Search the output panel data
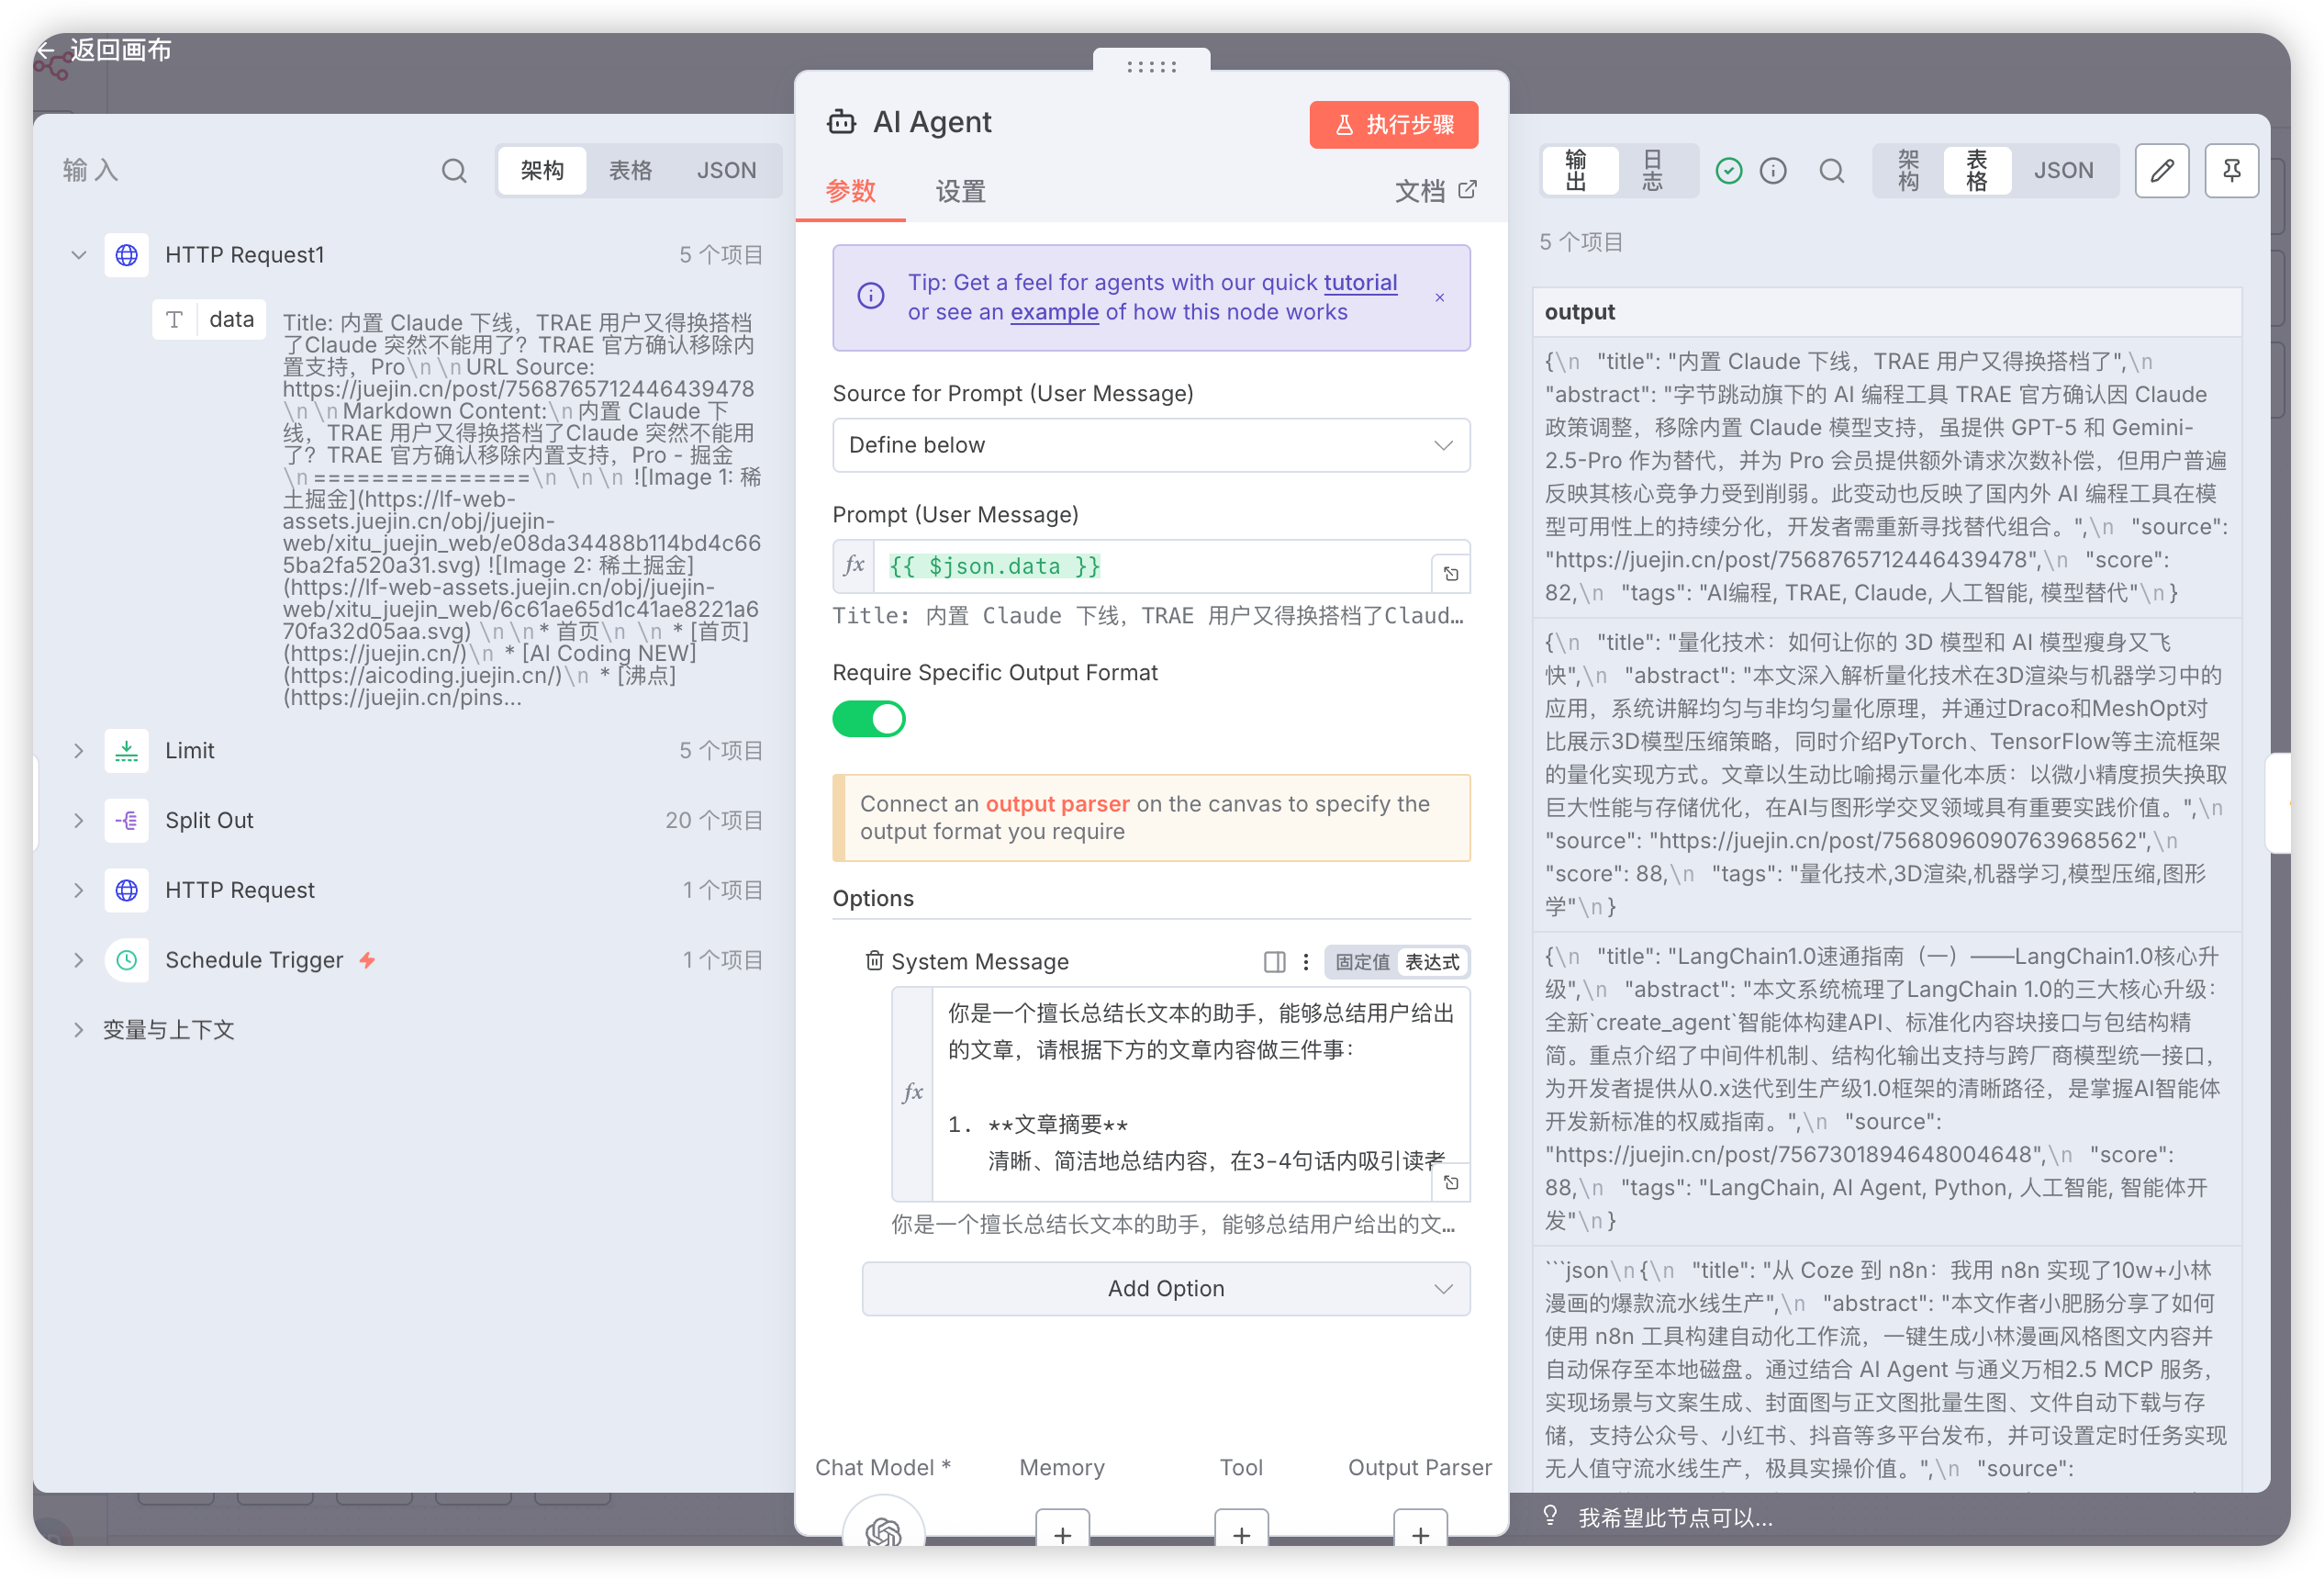This screenshot has height=1579, width=2324. 1832,171
